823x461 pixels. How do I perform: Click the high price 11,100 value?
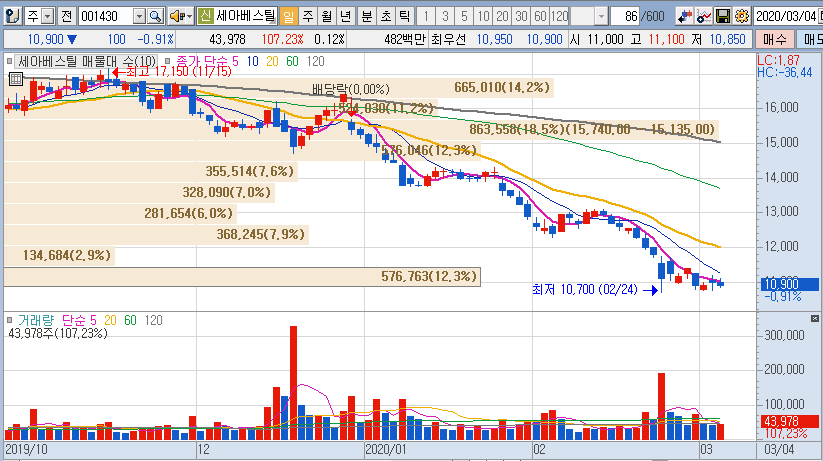click(x=667, y=39)
